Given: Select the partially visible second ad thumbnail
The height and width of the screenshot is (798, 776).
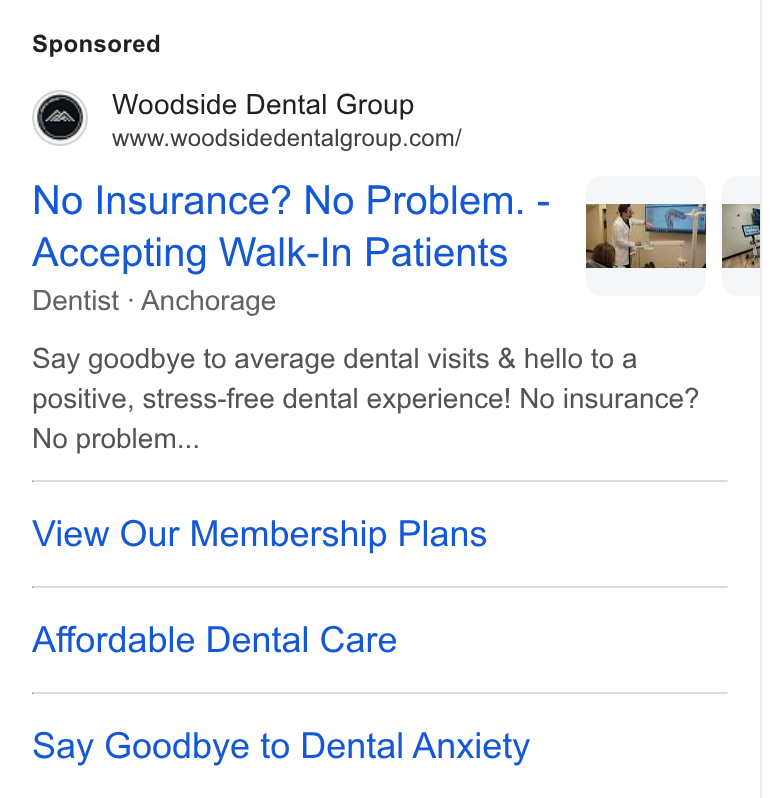Looking at the screenshot, I should tap(741, 236).
